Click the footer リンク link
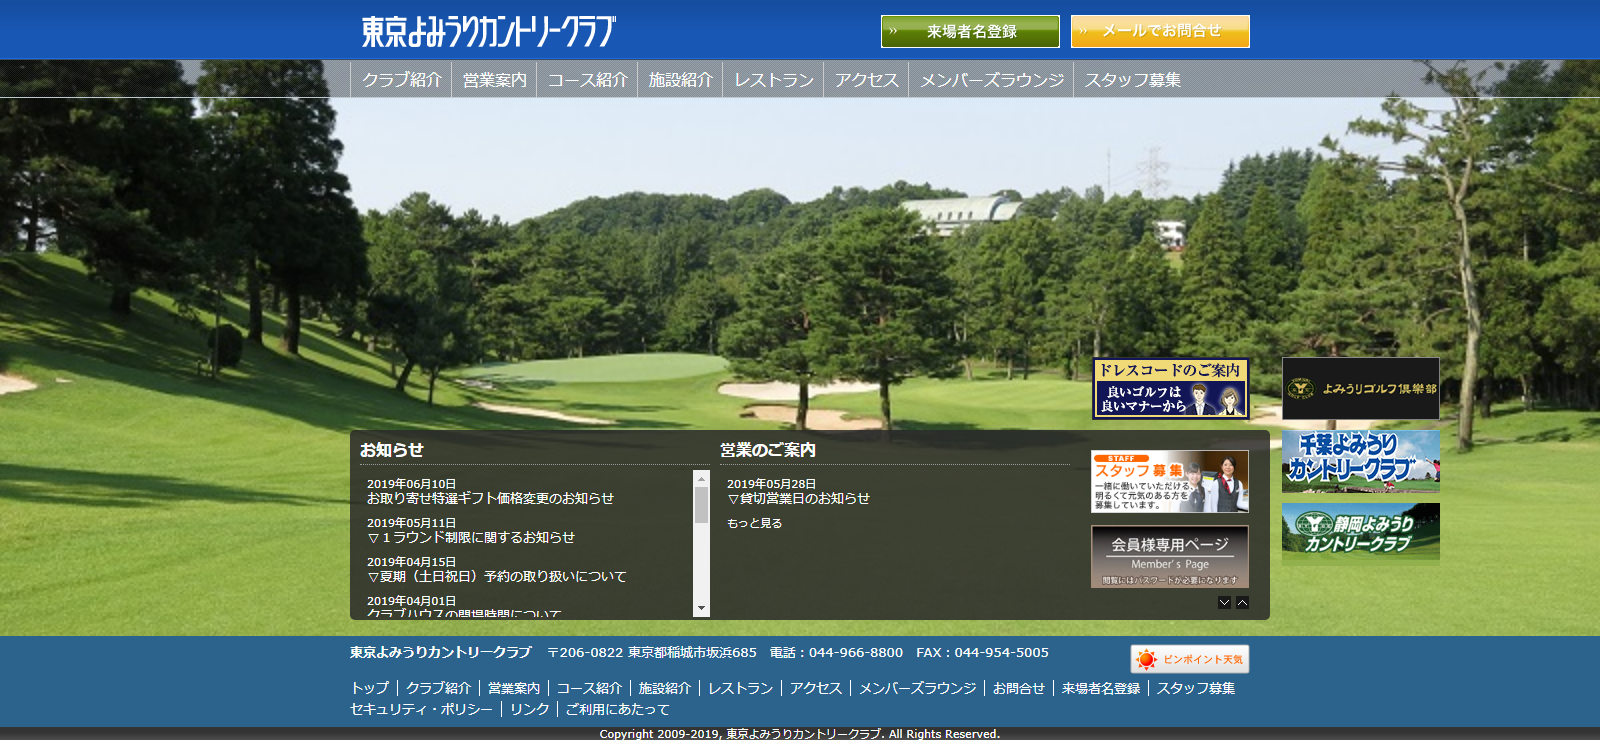 (530, 709)
